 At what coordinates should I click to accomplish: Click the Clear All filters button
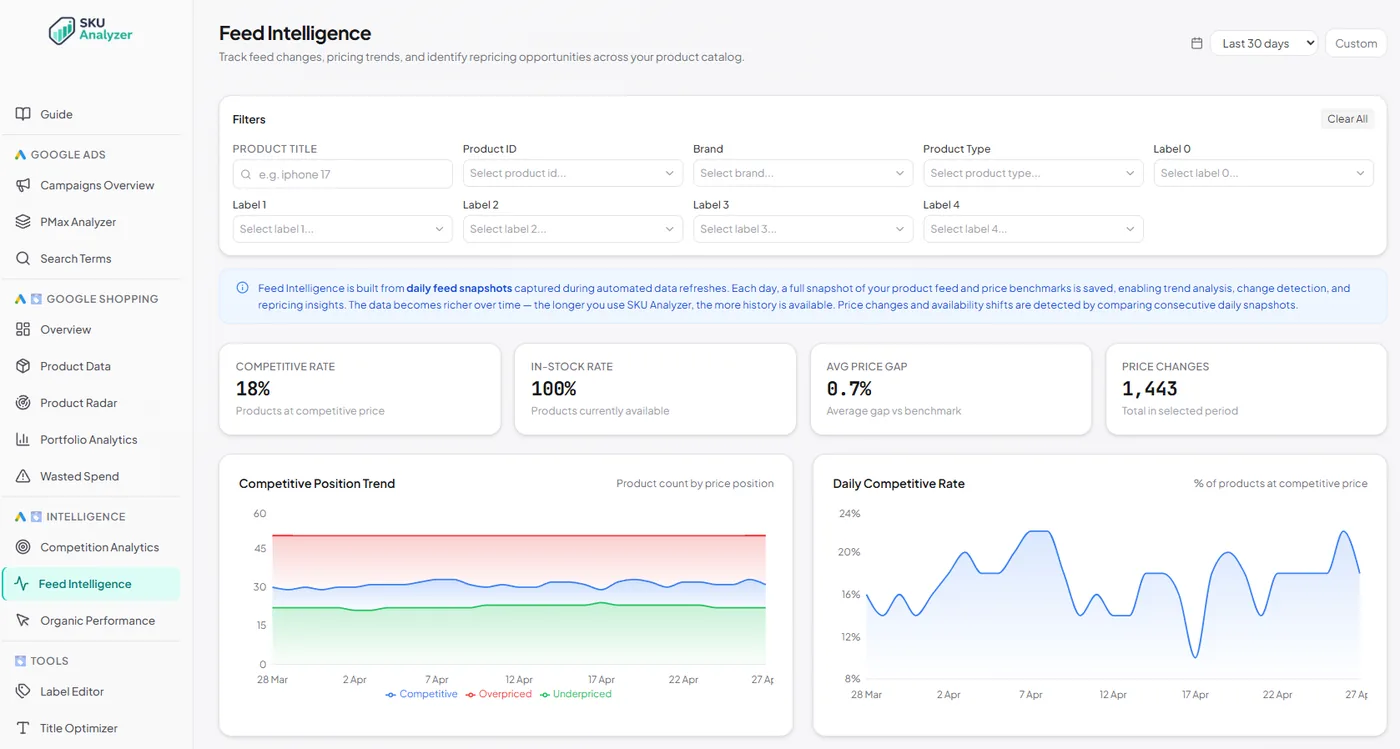click(1347, 119)
